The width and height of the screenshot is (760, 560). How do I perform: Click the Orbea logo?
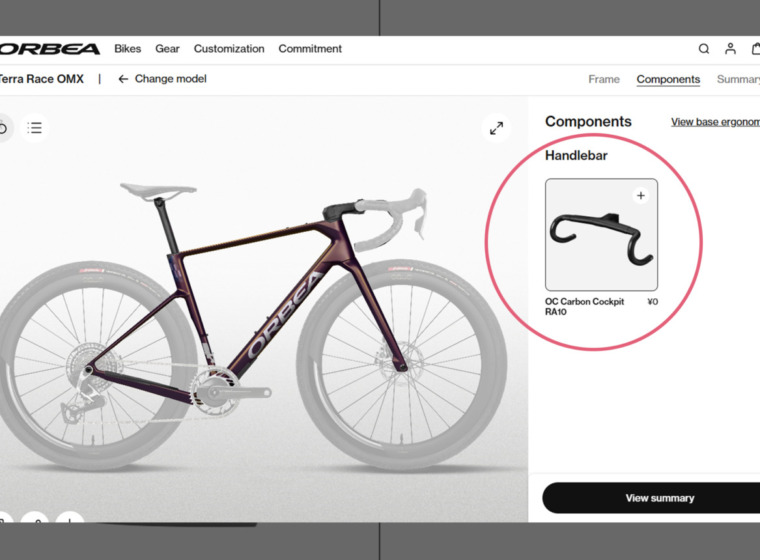[49, 49]
